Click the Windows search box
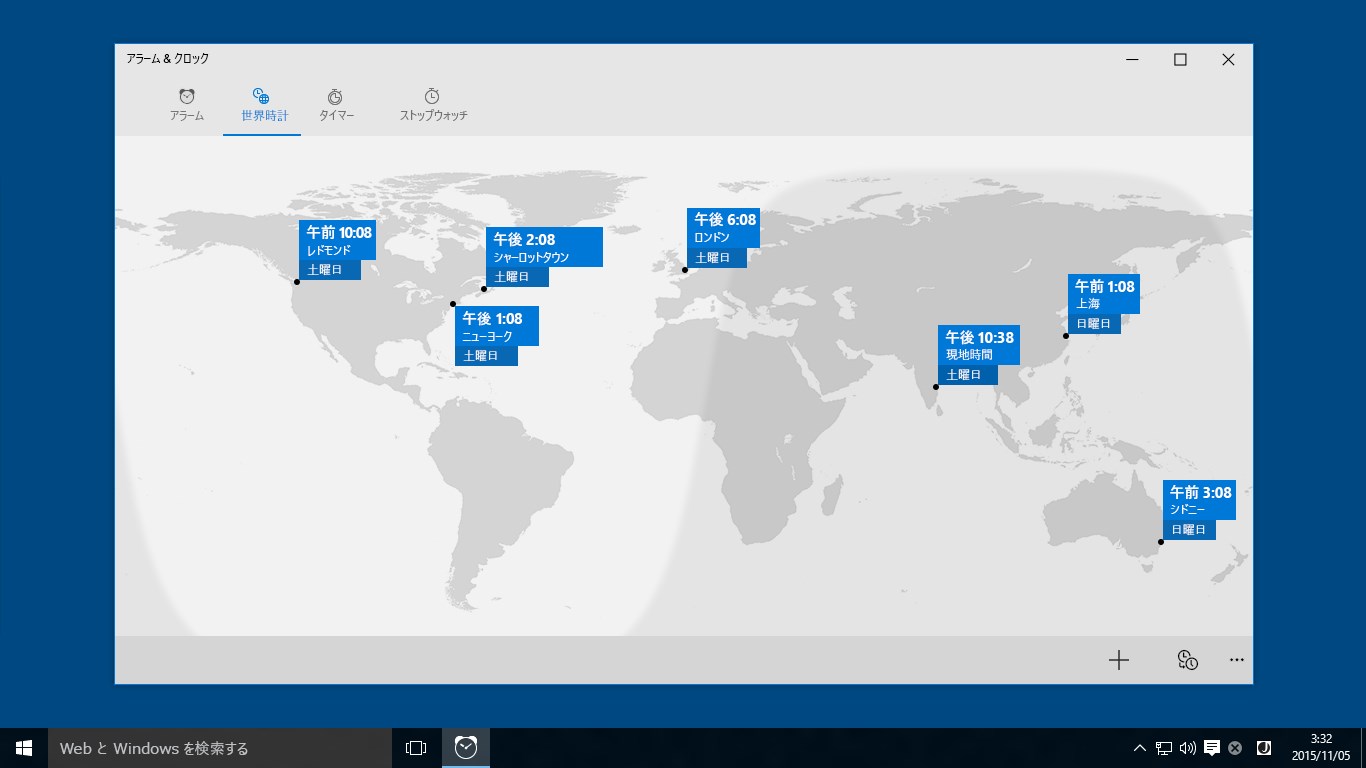The width and height of the screenshot is (1366, 768). pos(220,747)
